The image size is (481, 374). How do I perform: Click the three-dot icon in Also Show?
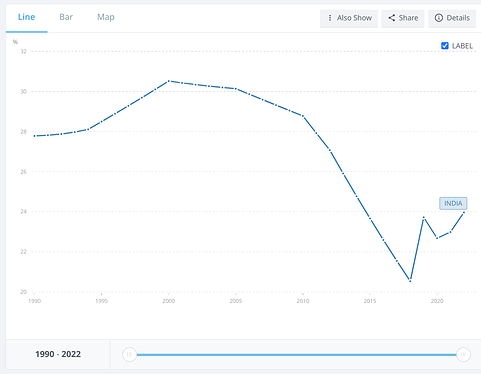330,18
